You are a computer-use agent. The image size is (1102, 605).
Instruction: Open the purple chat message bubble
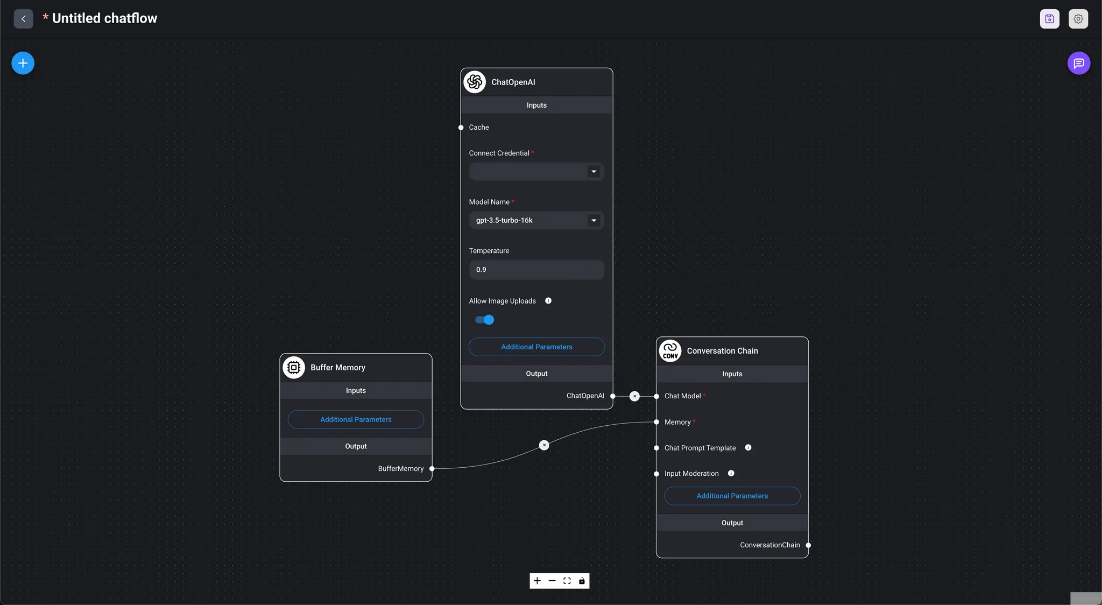tap(1078, 63)
